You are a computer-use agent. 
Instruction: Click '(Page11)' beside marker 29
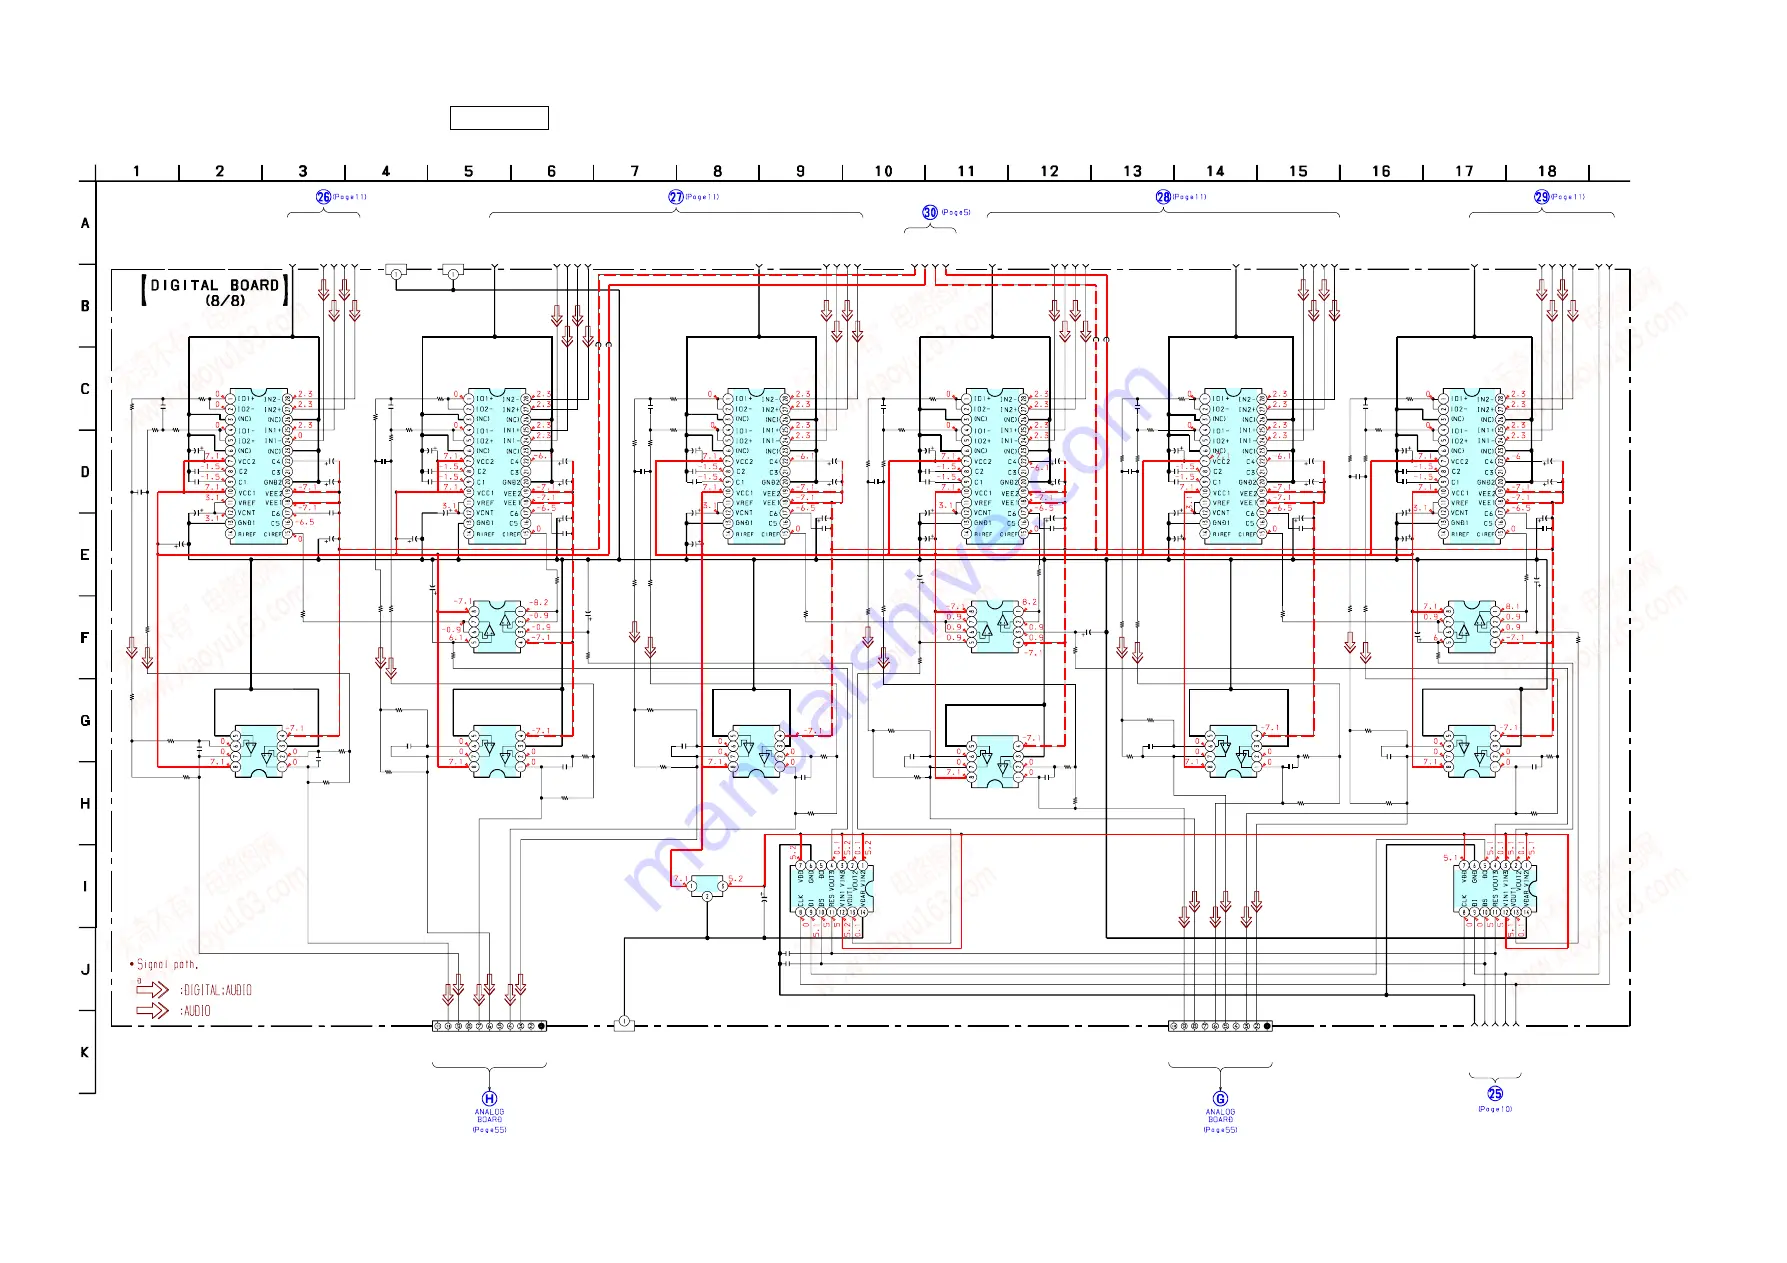(x=1568, y=197)
